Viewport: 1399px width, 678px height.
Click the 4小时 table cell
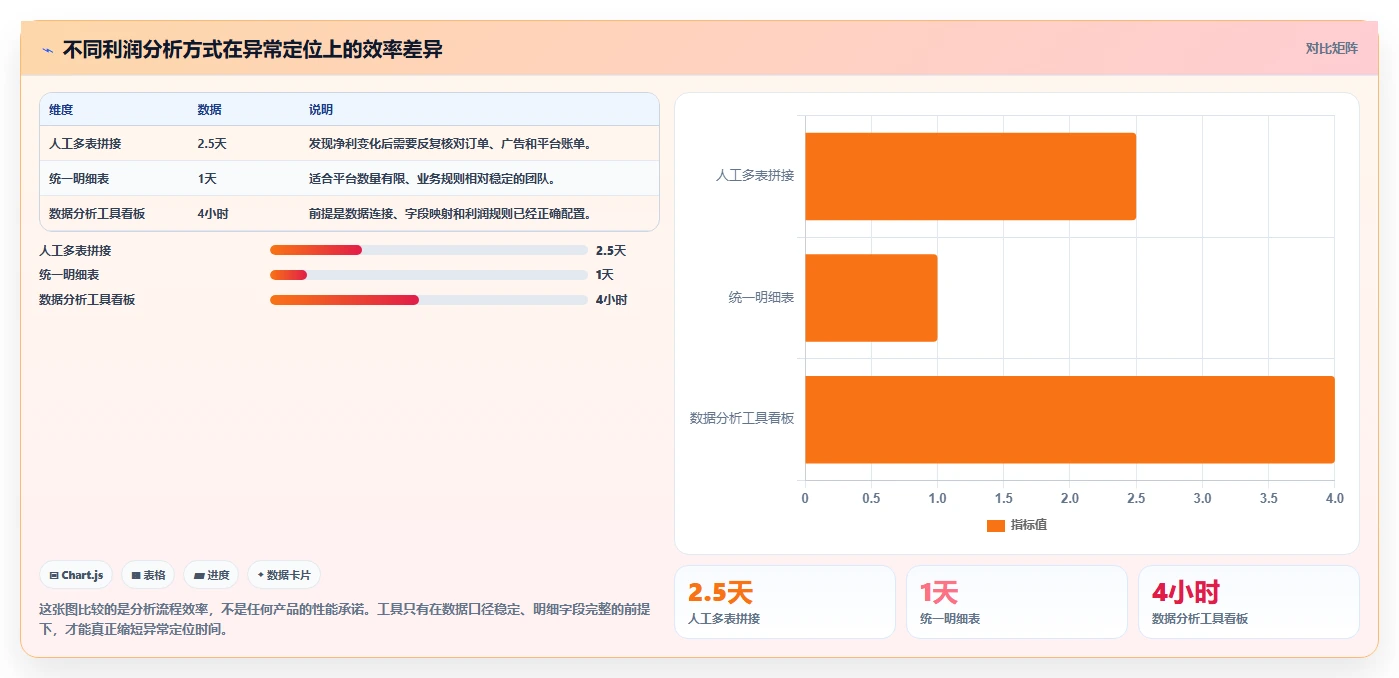pyautogui.click(x=213, y=213)
